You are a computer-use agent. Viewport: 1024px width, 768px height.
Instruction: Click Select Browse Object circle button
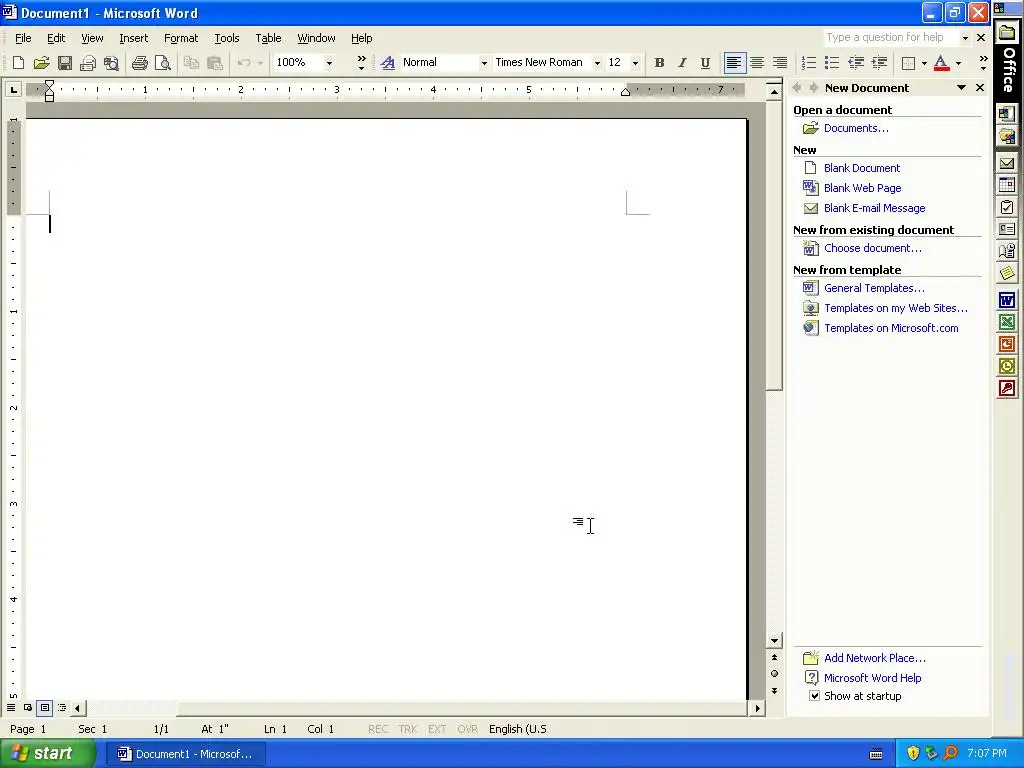[x=775, y=674]
